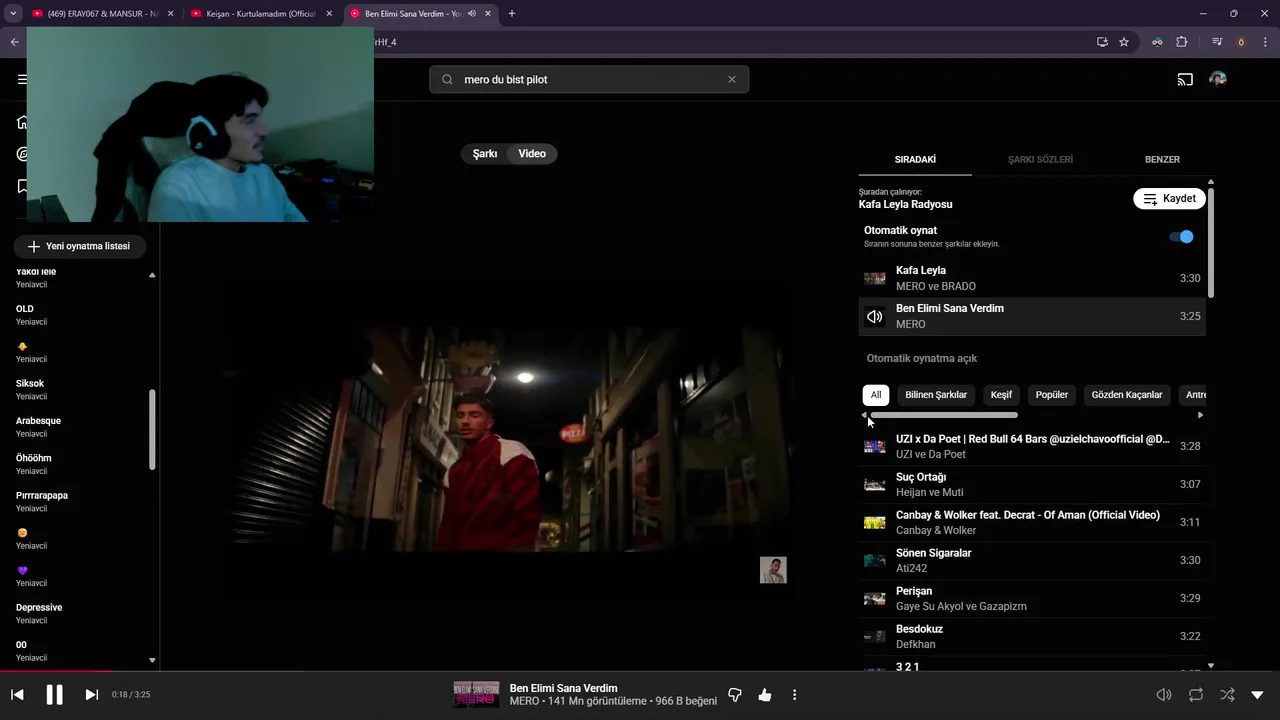The image size is (1280, 720).
Task: Like the song with thumbs up
Action: 765,695
